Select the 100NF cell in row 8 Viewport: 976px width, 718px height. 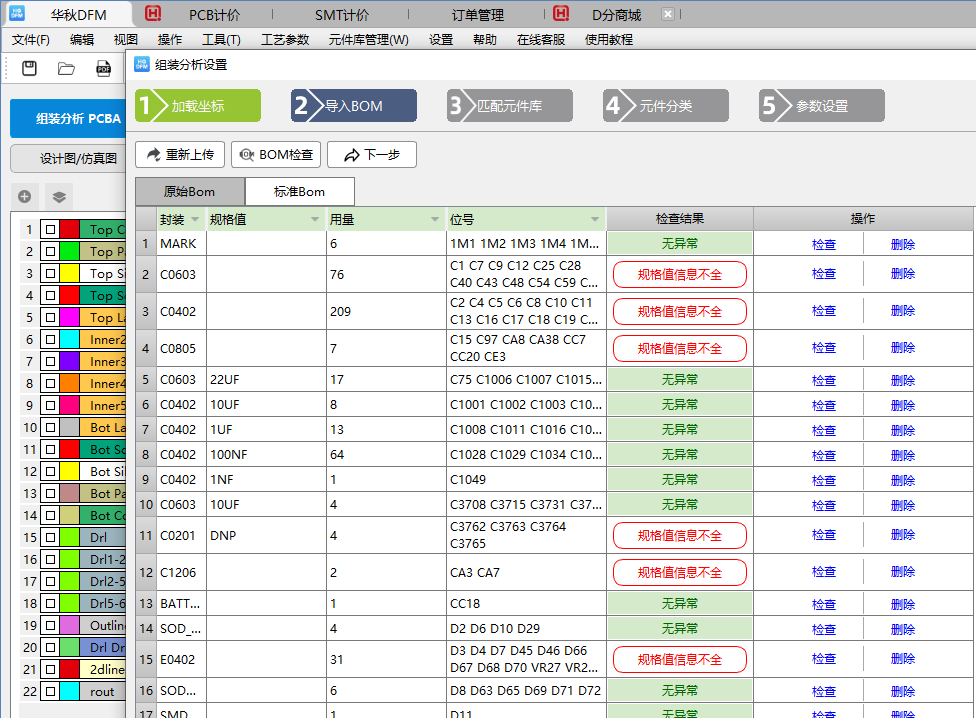click(266, 454)
